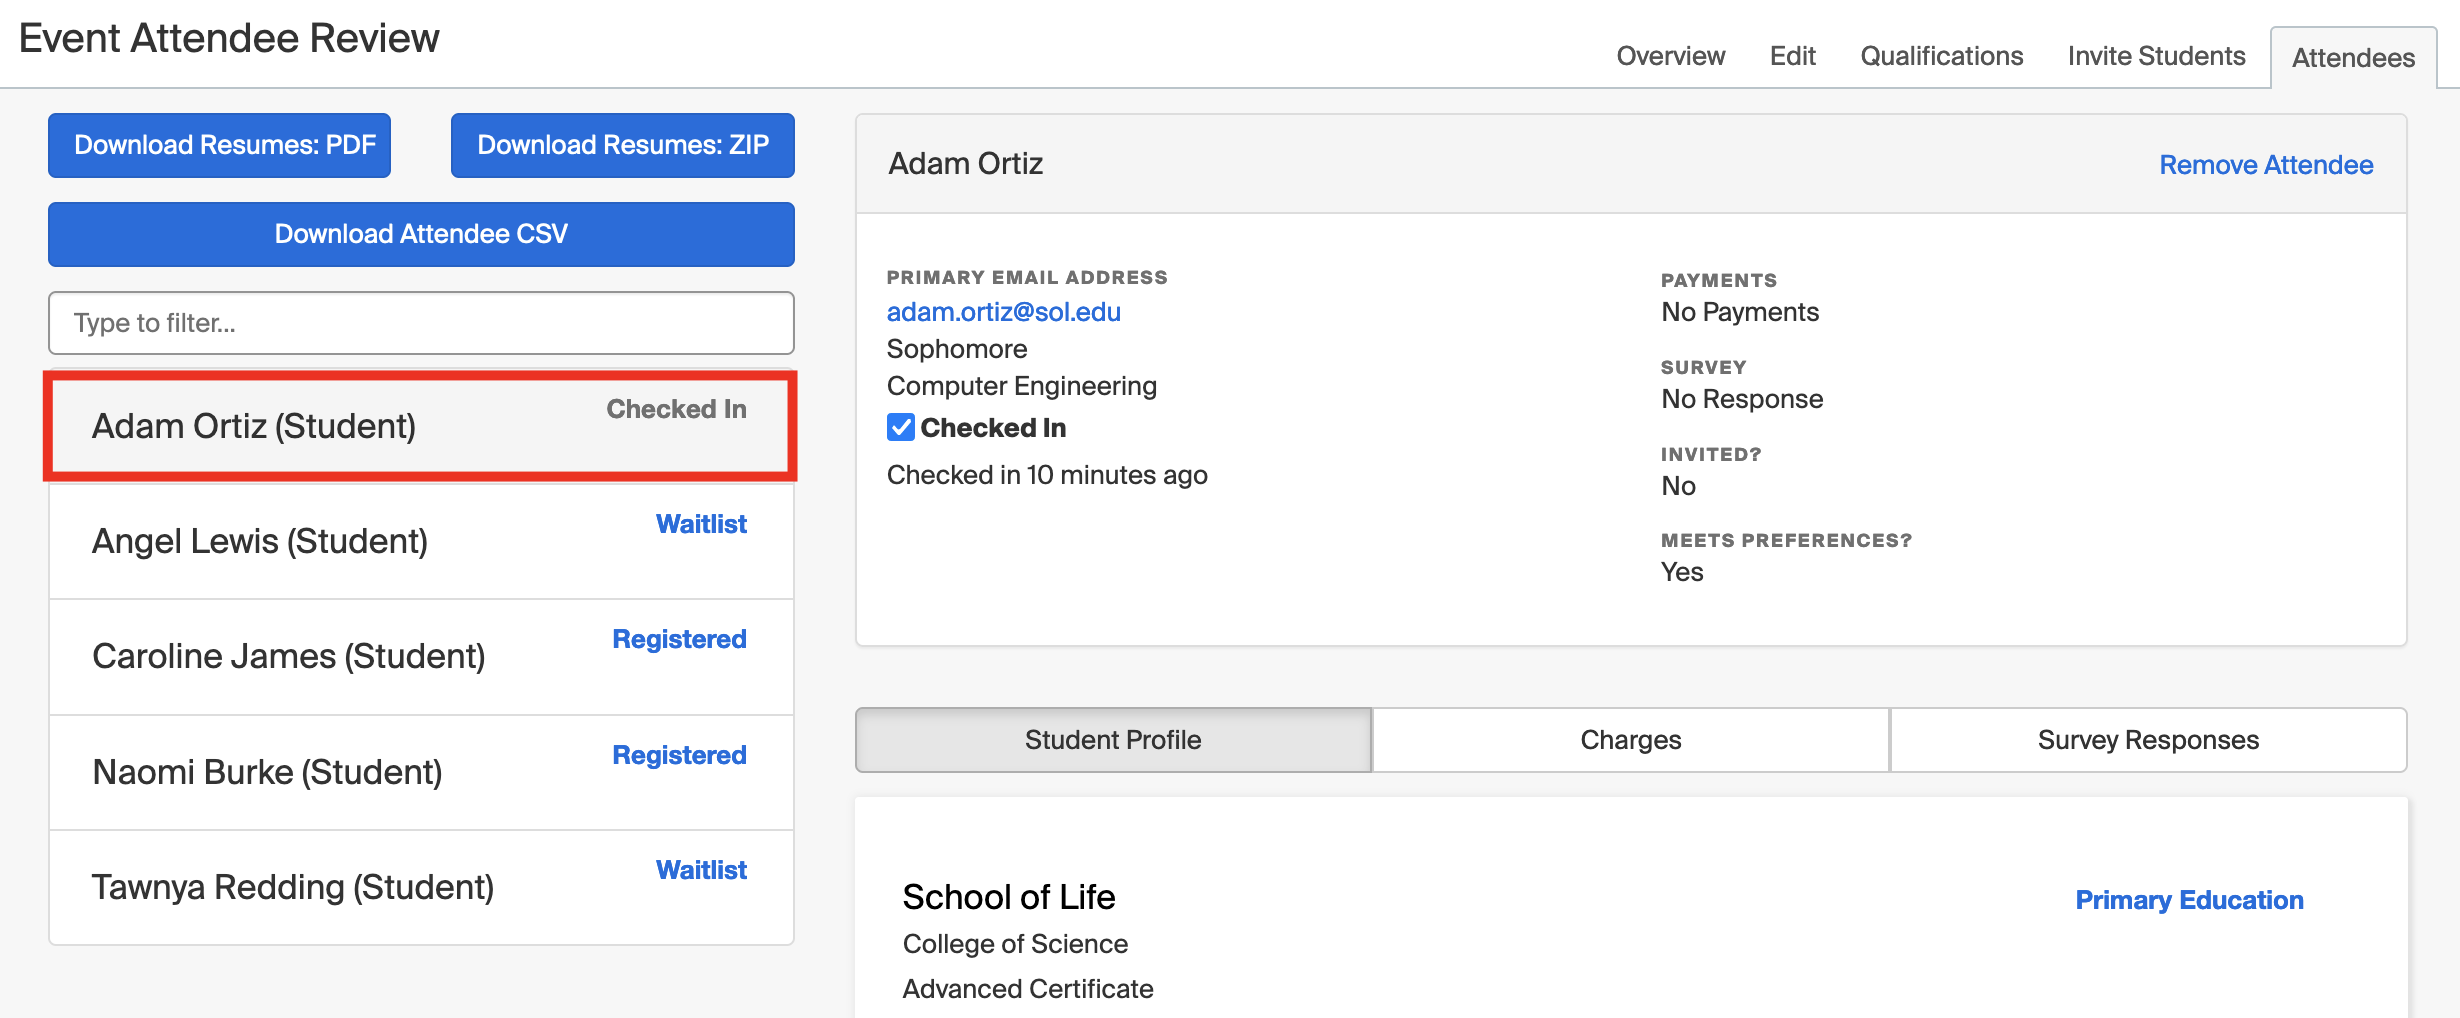Open the Overview tab
Image resolution: width=2460 pixels, height=1018 pixels.
click(x=1670, y=56)
